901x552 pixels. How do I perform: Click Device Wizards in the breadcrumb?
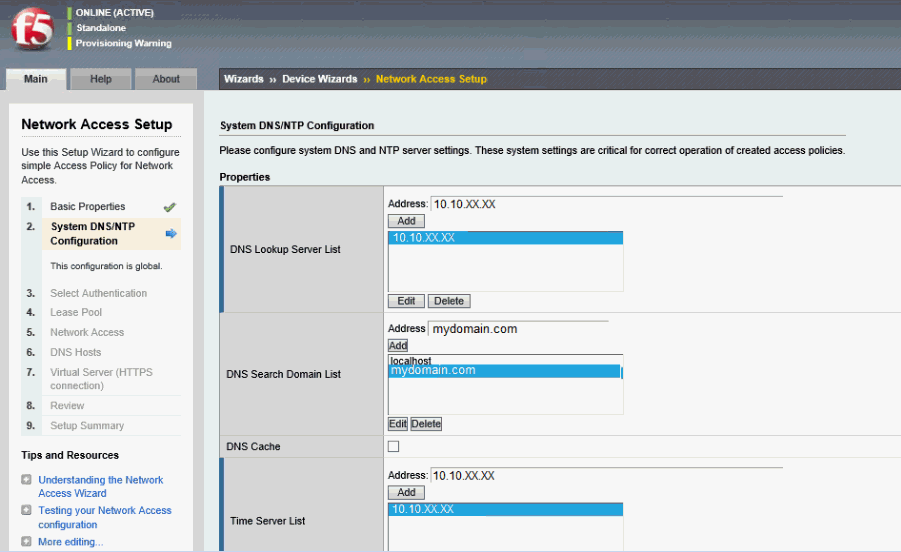[x=319, y=79]
